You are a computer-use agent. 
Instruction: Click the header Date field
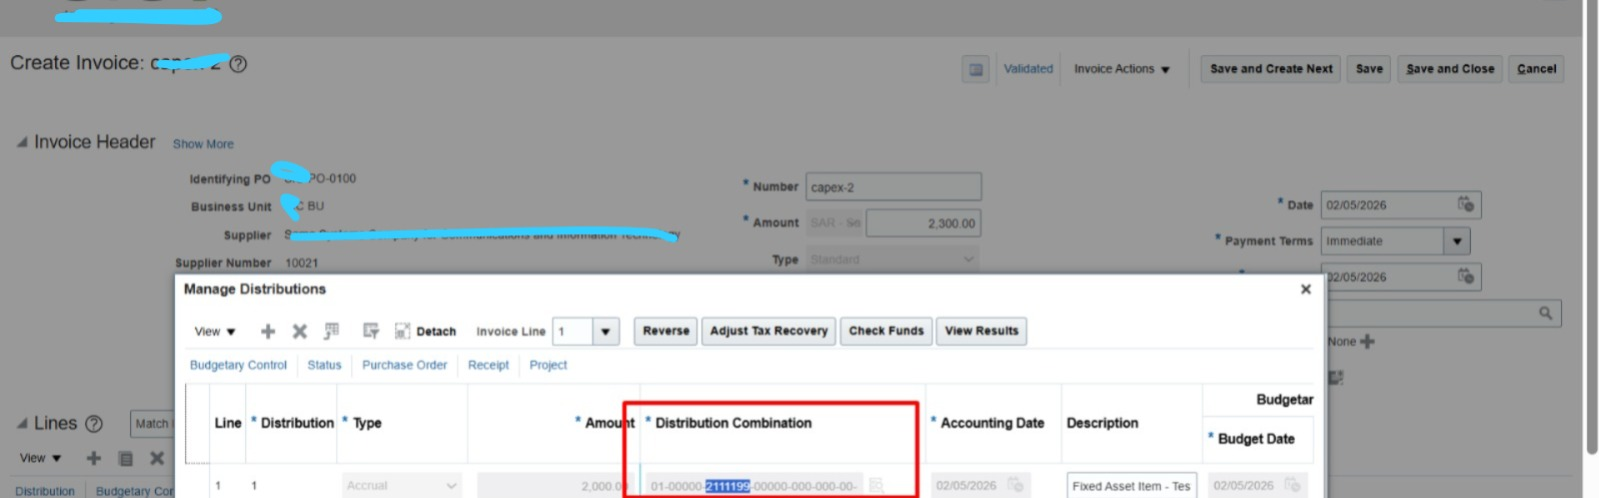pos(1400,205)
